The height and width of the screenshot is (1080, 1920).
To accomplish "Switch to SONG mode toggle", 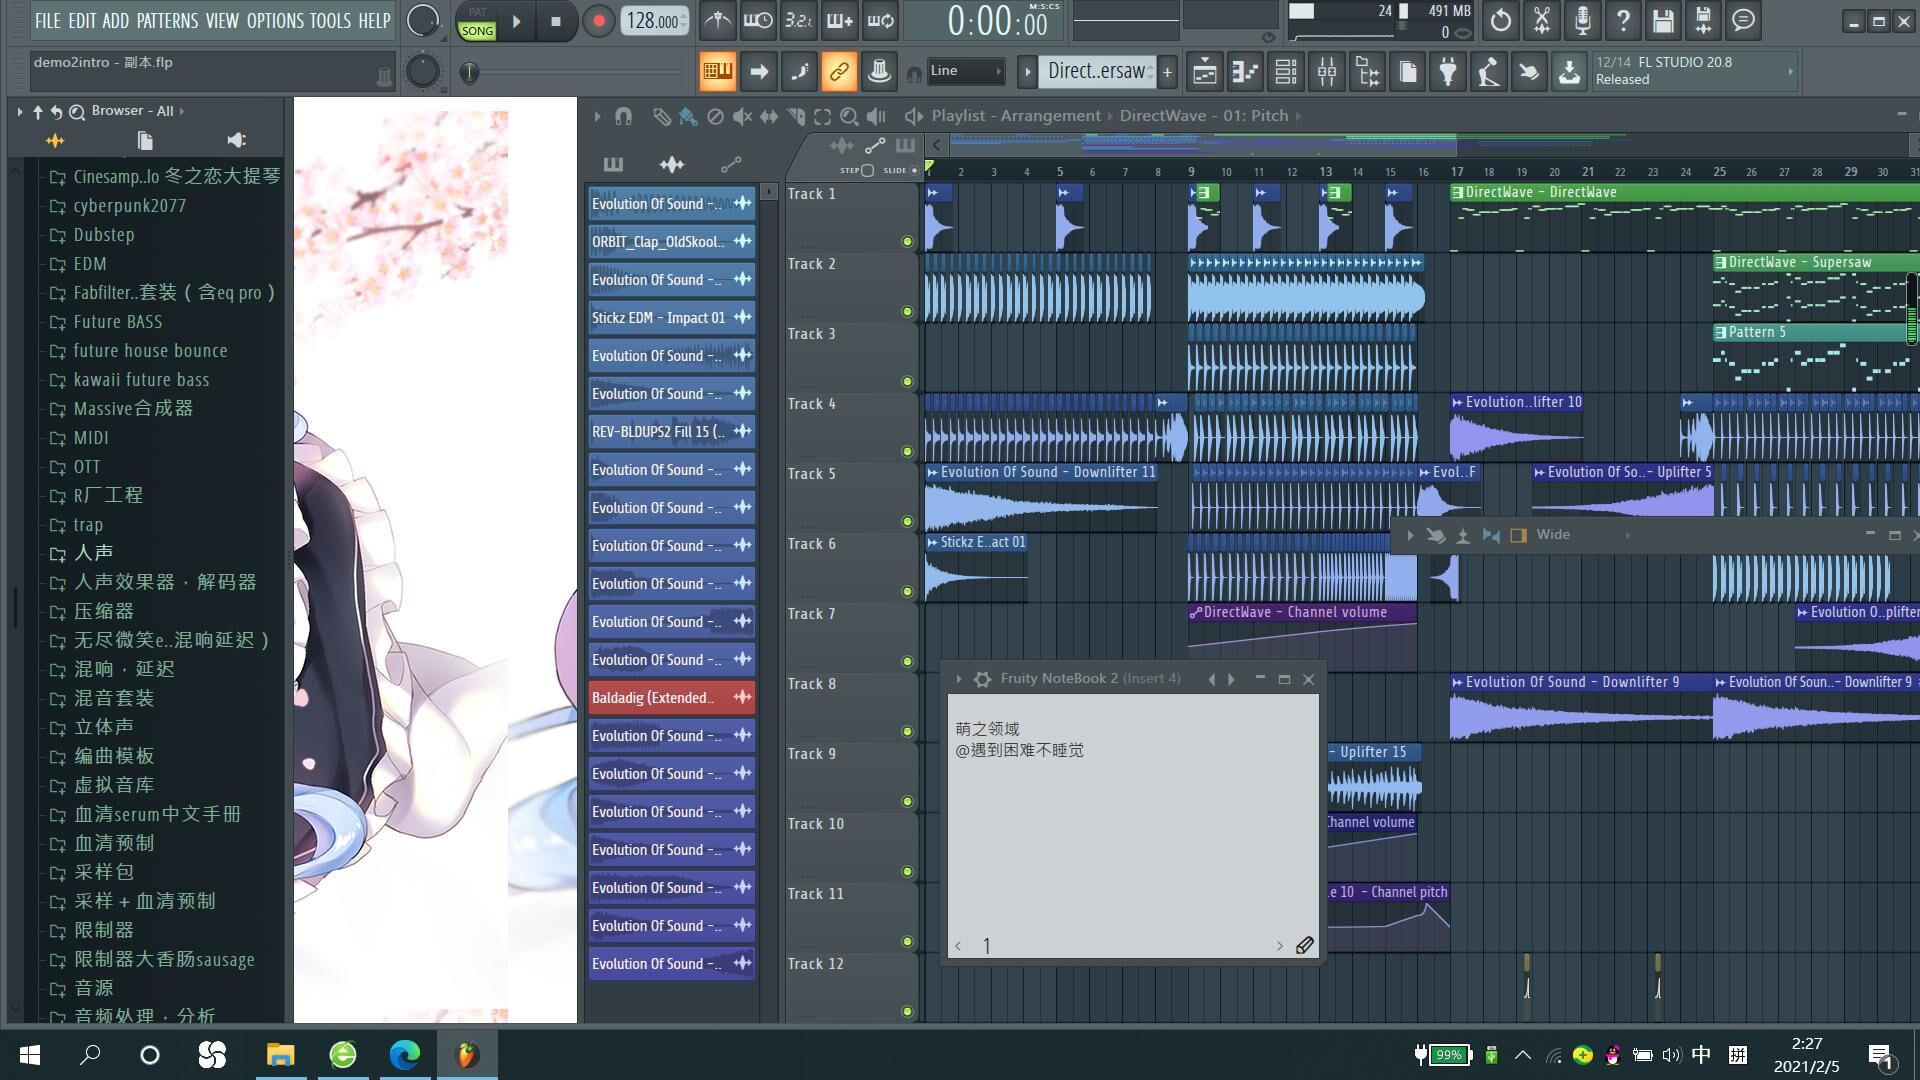I will click(477, 31).
